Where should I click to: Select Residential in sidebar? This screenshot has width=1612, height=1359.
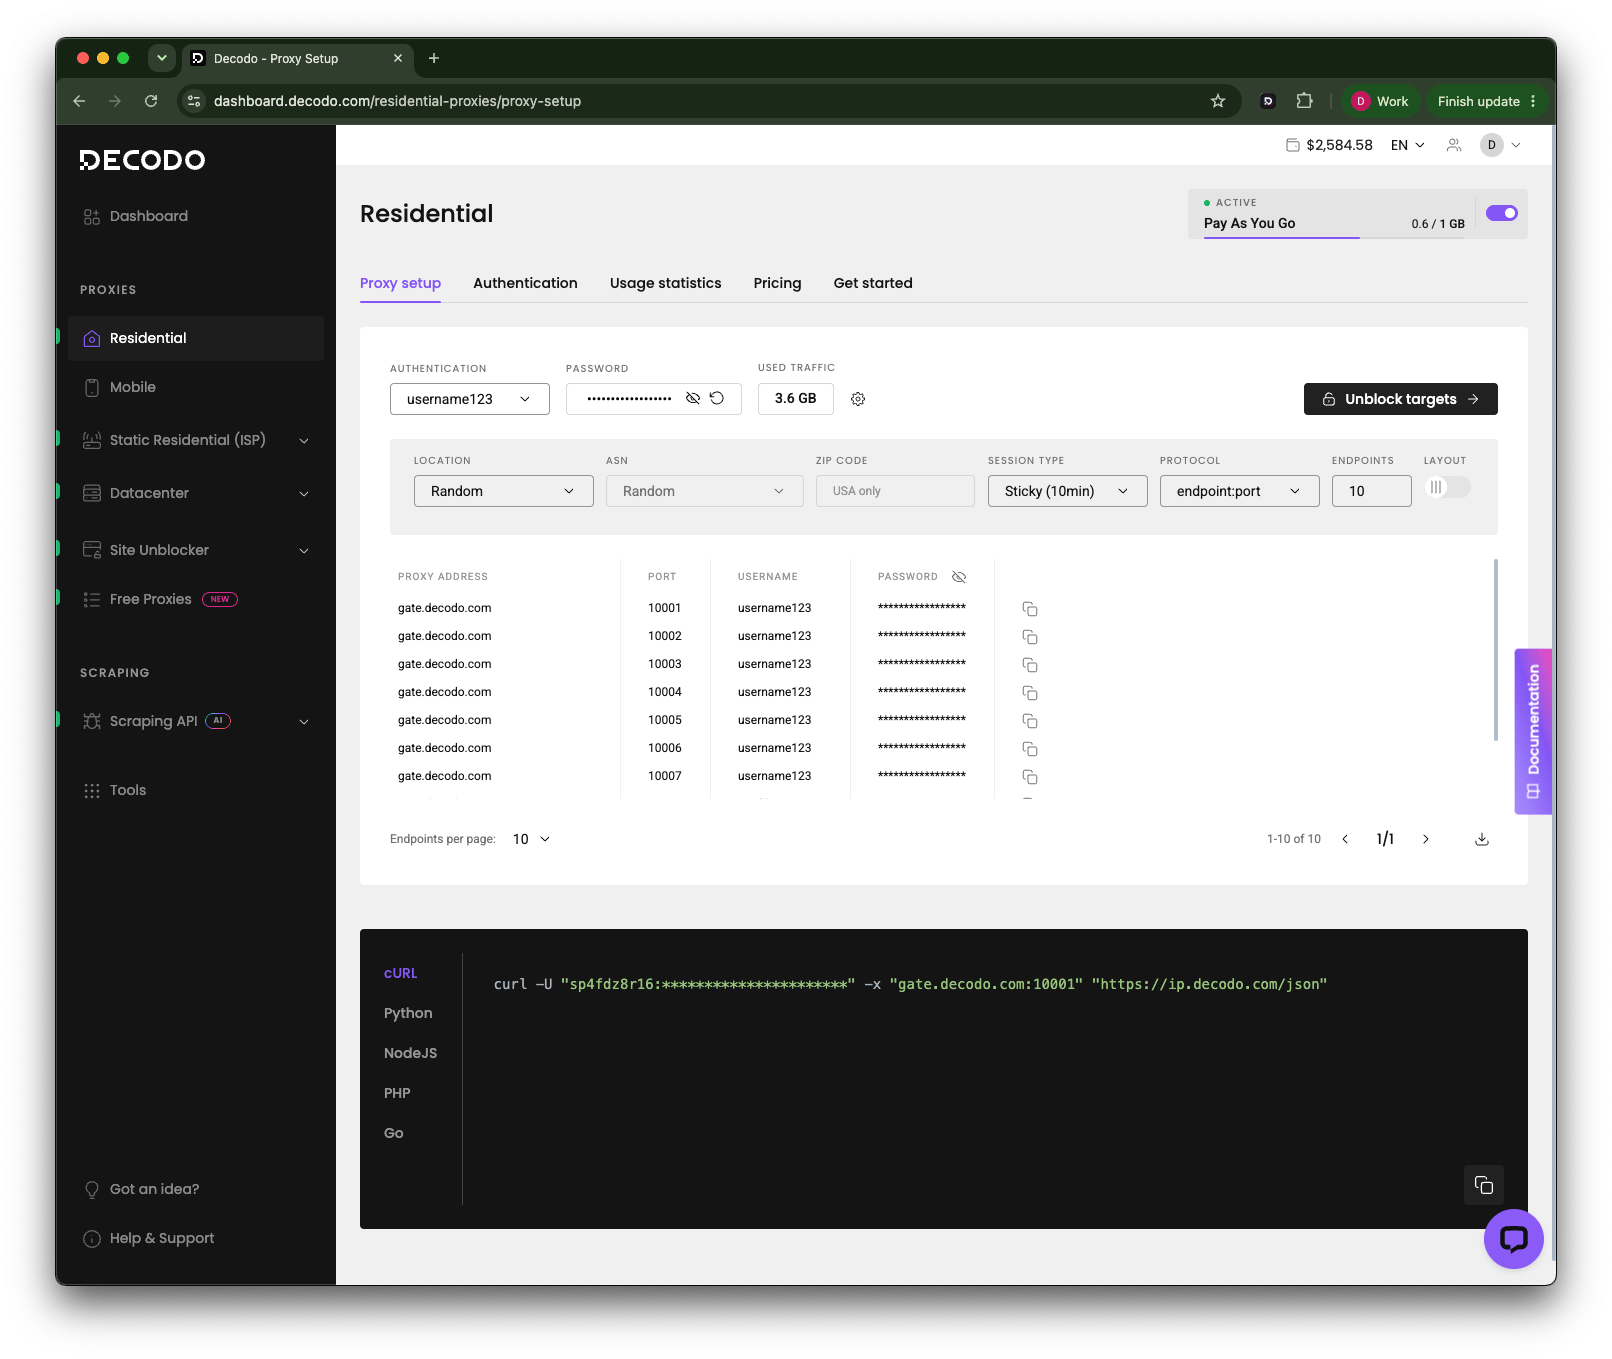pyautogui.click(x=196, y=338)
